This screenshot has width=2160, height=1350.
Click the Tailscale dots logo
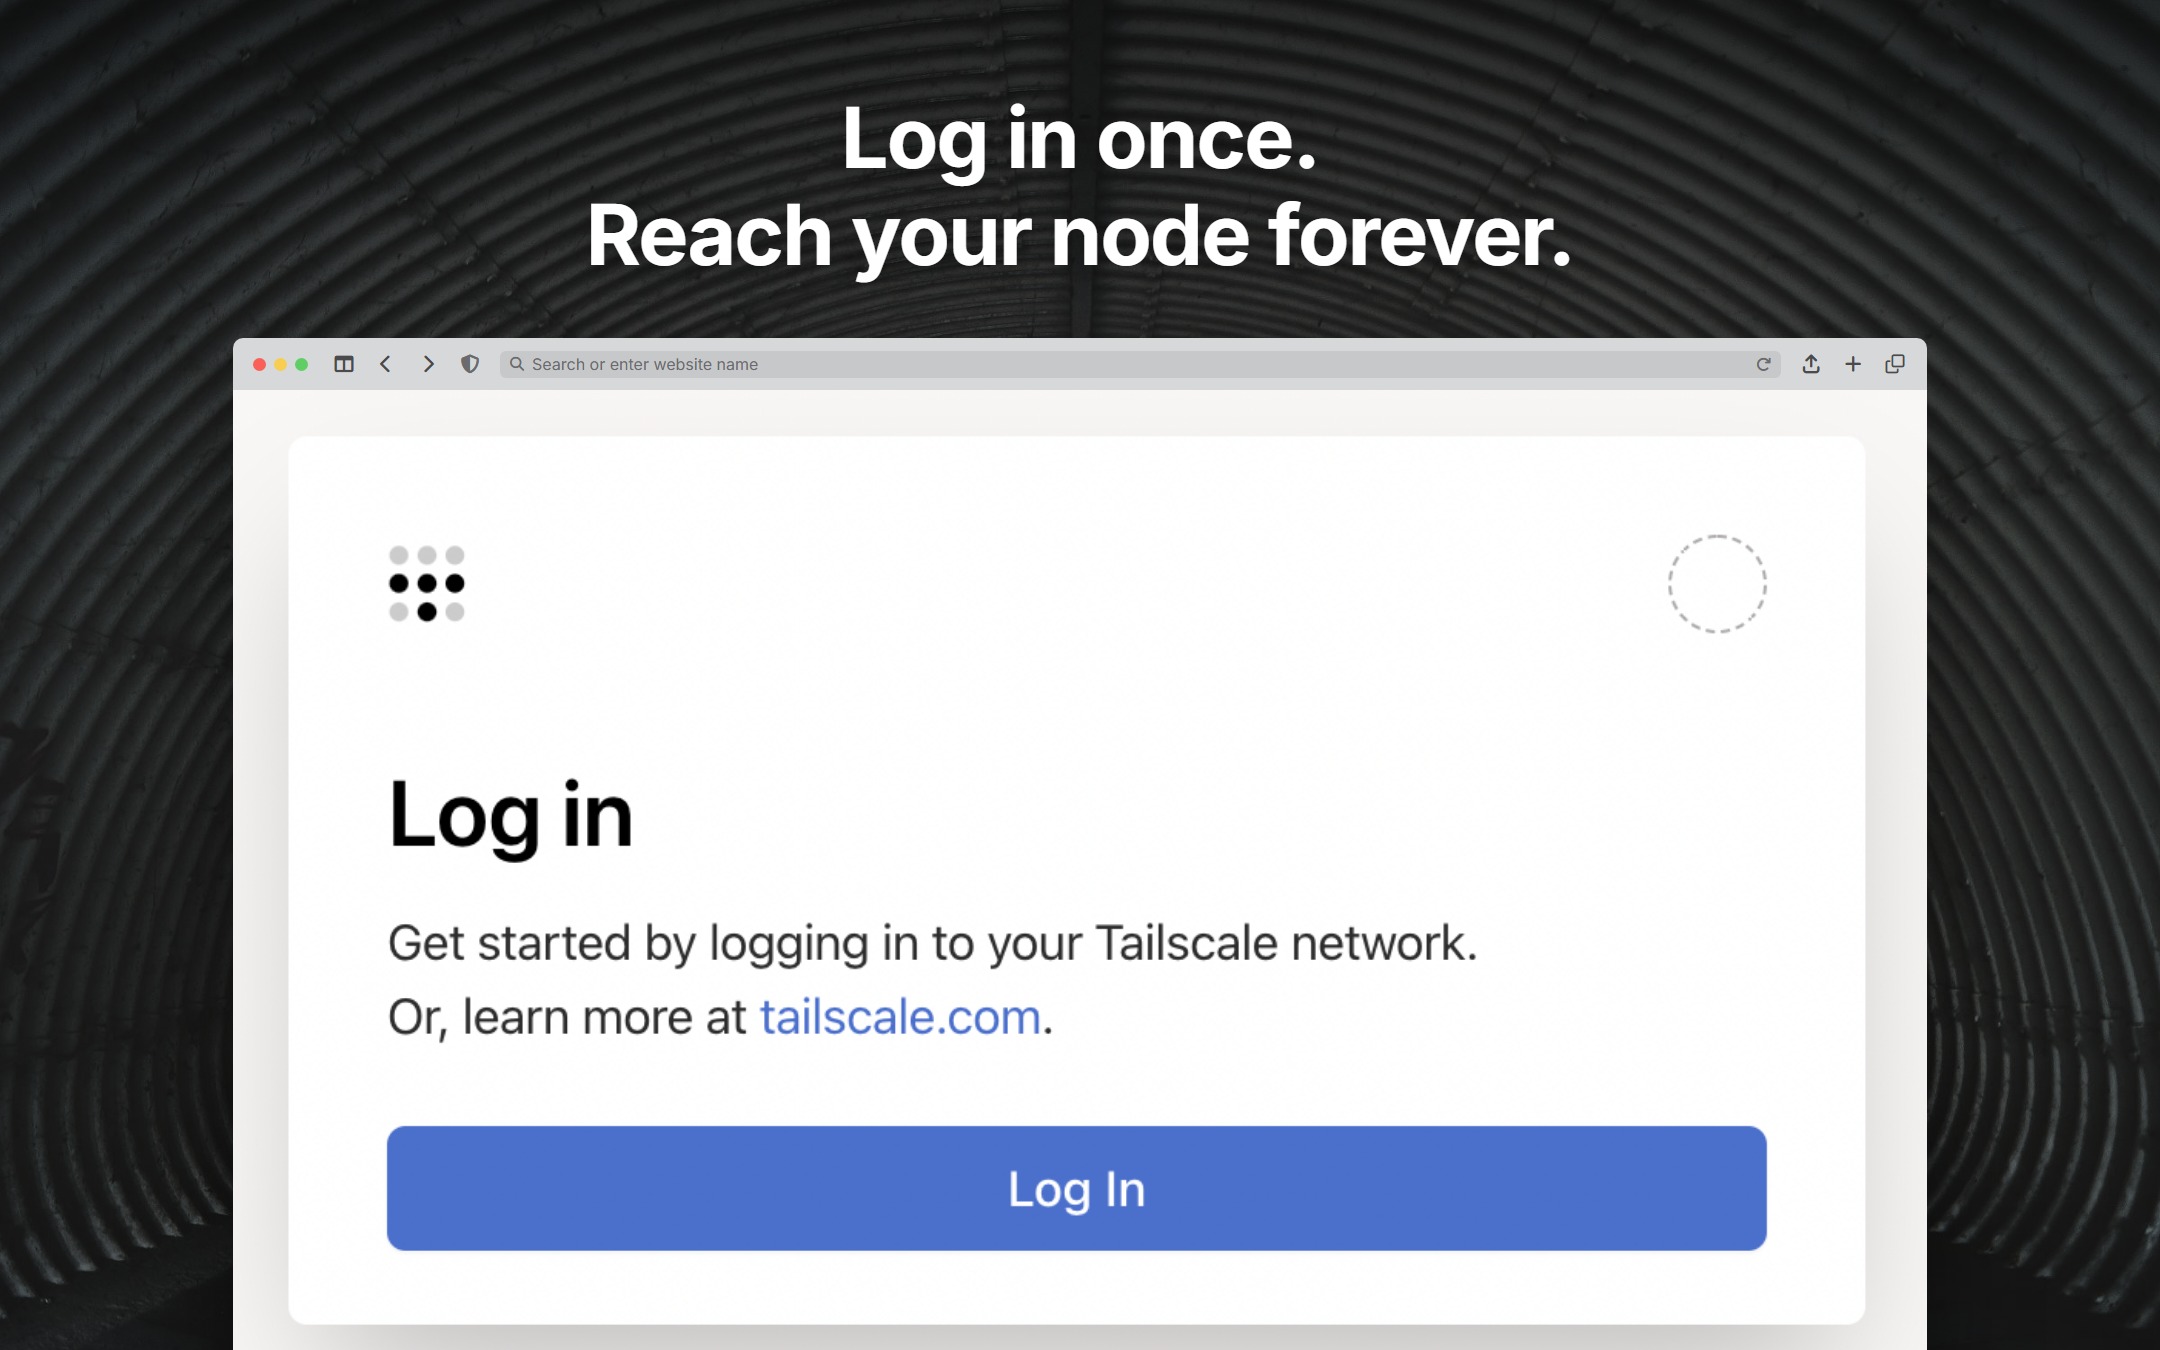(427, 583)
